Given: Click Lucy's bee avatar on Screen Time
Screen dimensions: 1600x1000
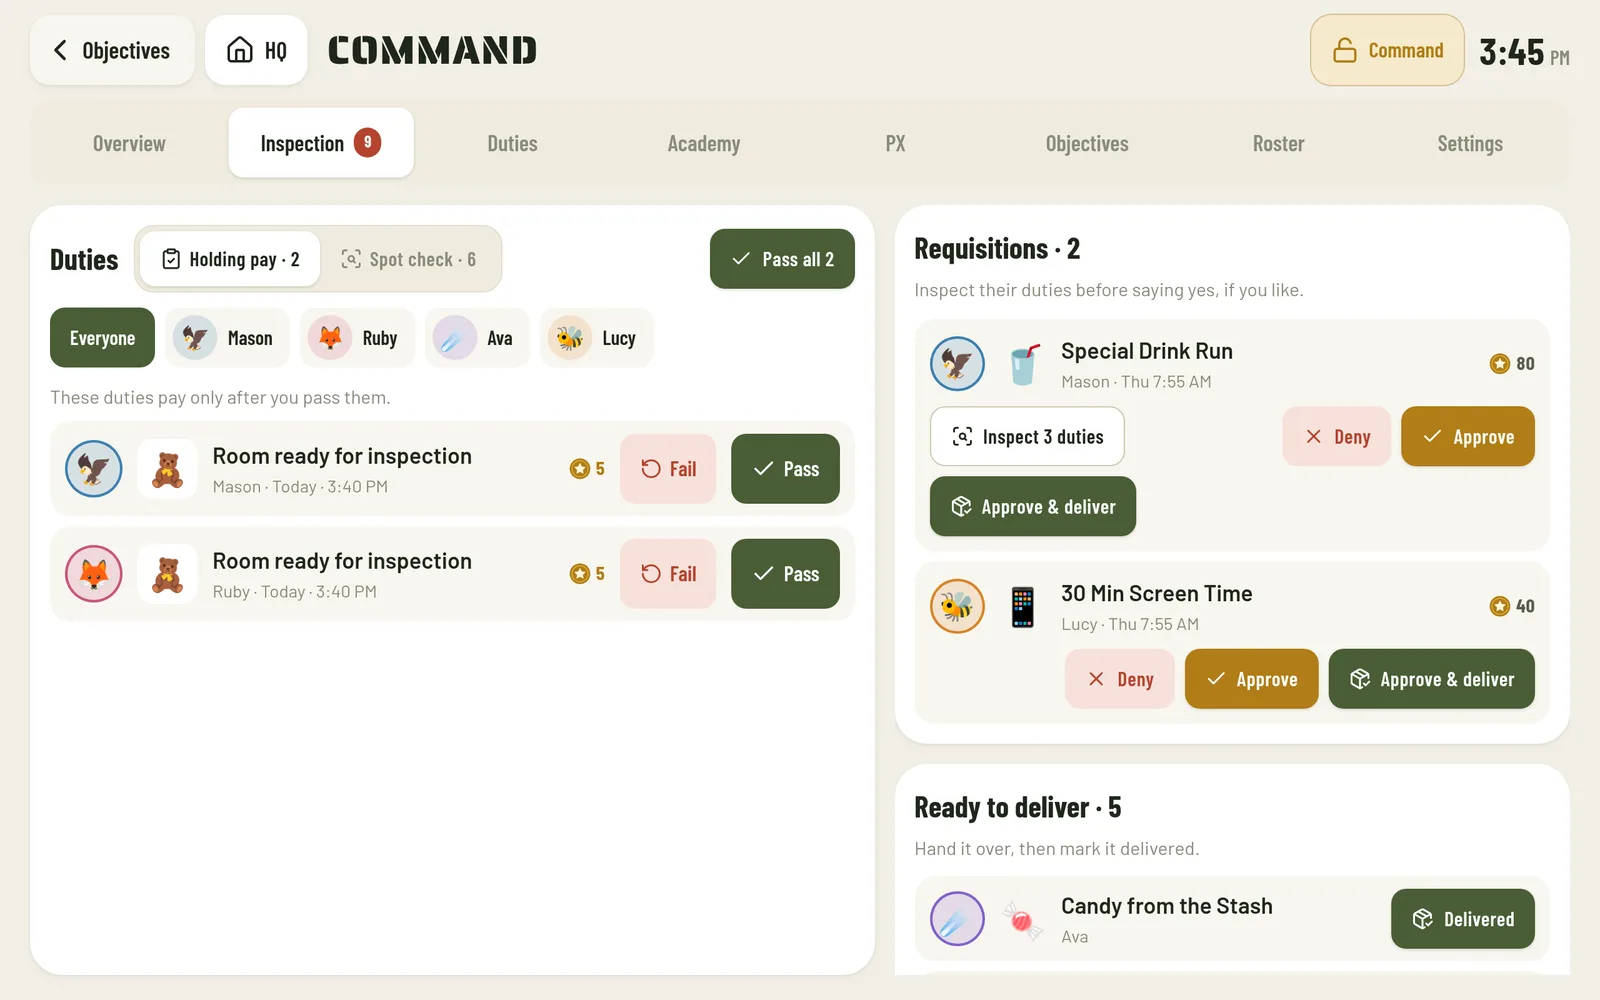Looking at the screenshot, I should [x=957, y=606].
